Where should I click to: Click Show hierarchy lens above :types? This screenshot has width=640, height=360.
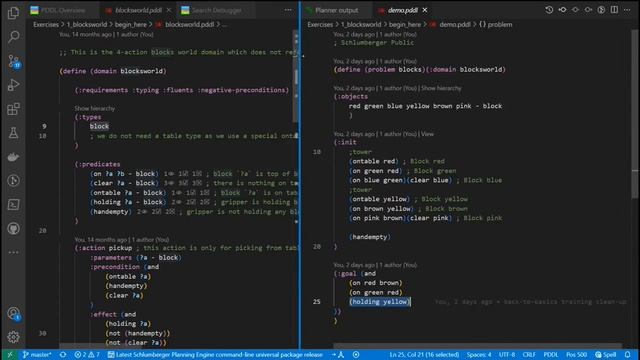[95, 109]
